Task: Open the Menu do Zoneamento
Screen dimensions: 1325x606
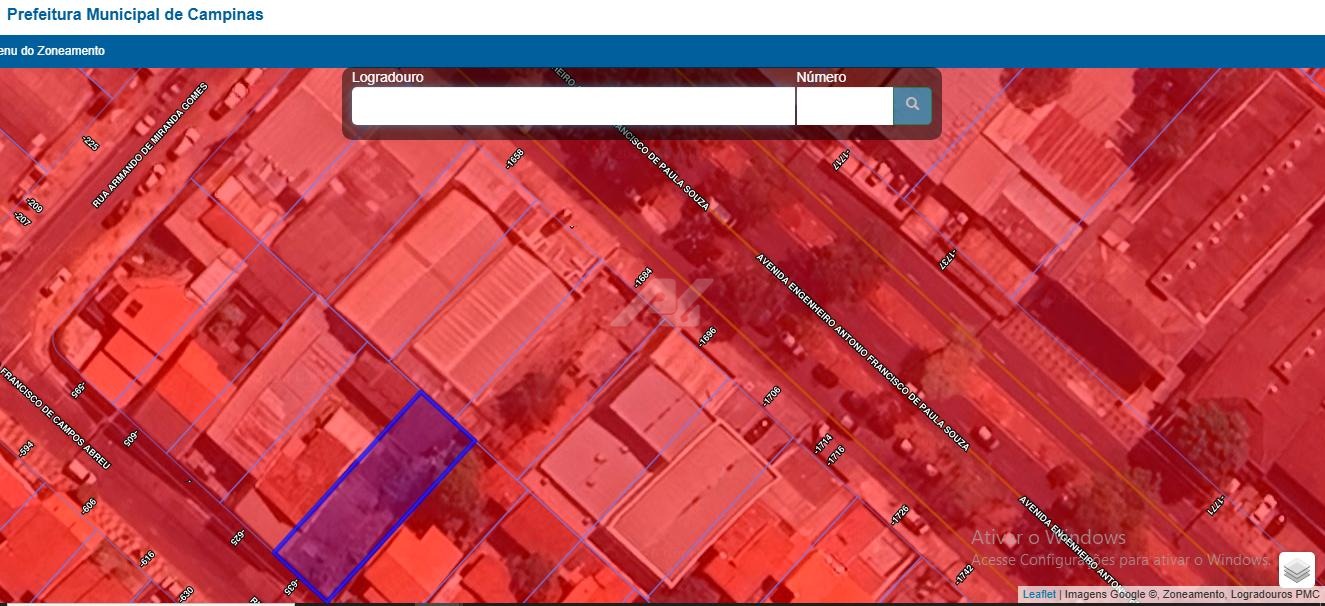Action: (x=52, y=51)
